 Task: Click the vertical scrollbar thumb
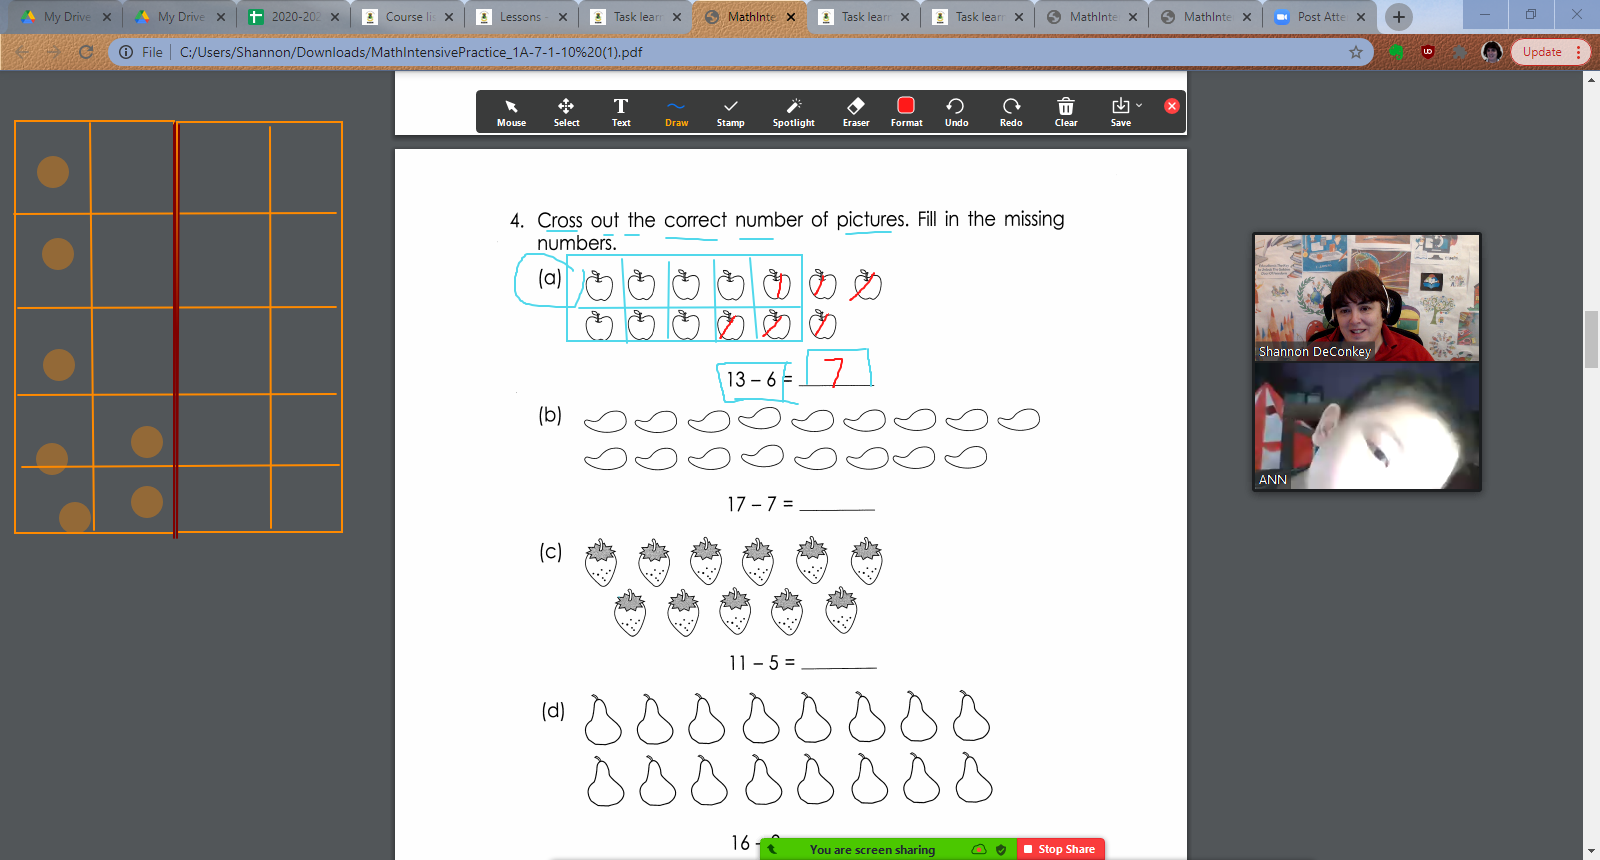[x=1591, y=340]
